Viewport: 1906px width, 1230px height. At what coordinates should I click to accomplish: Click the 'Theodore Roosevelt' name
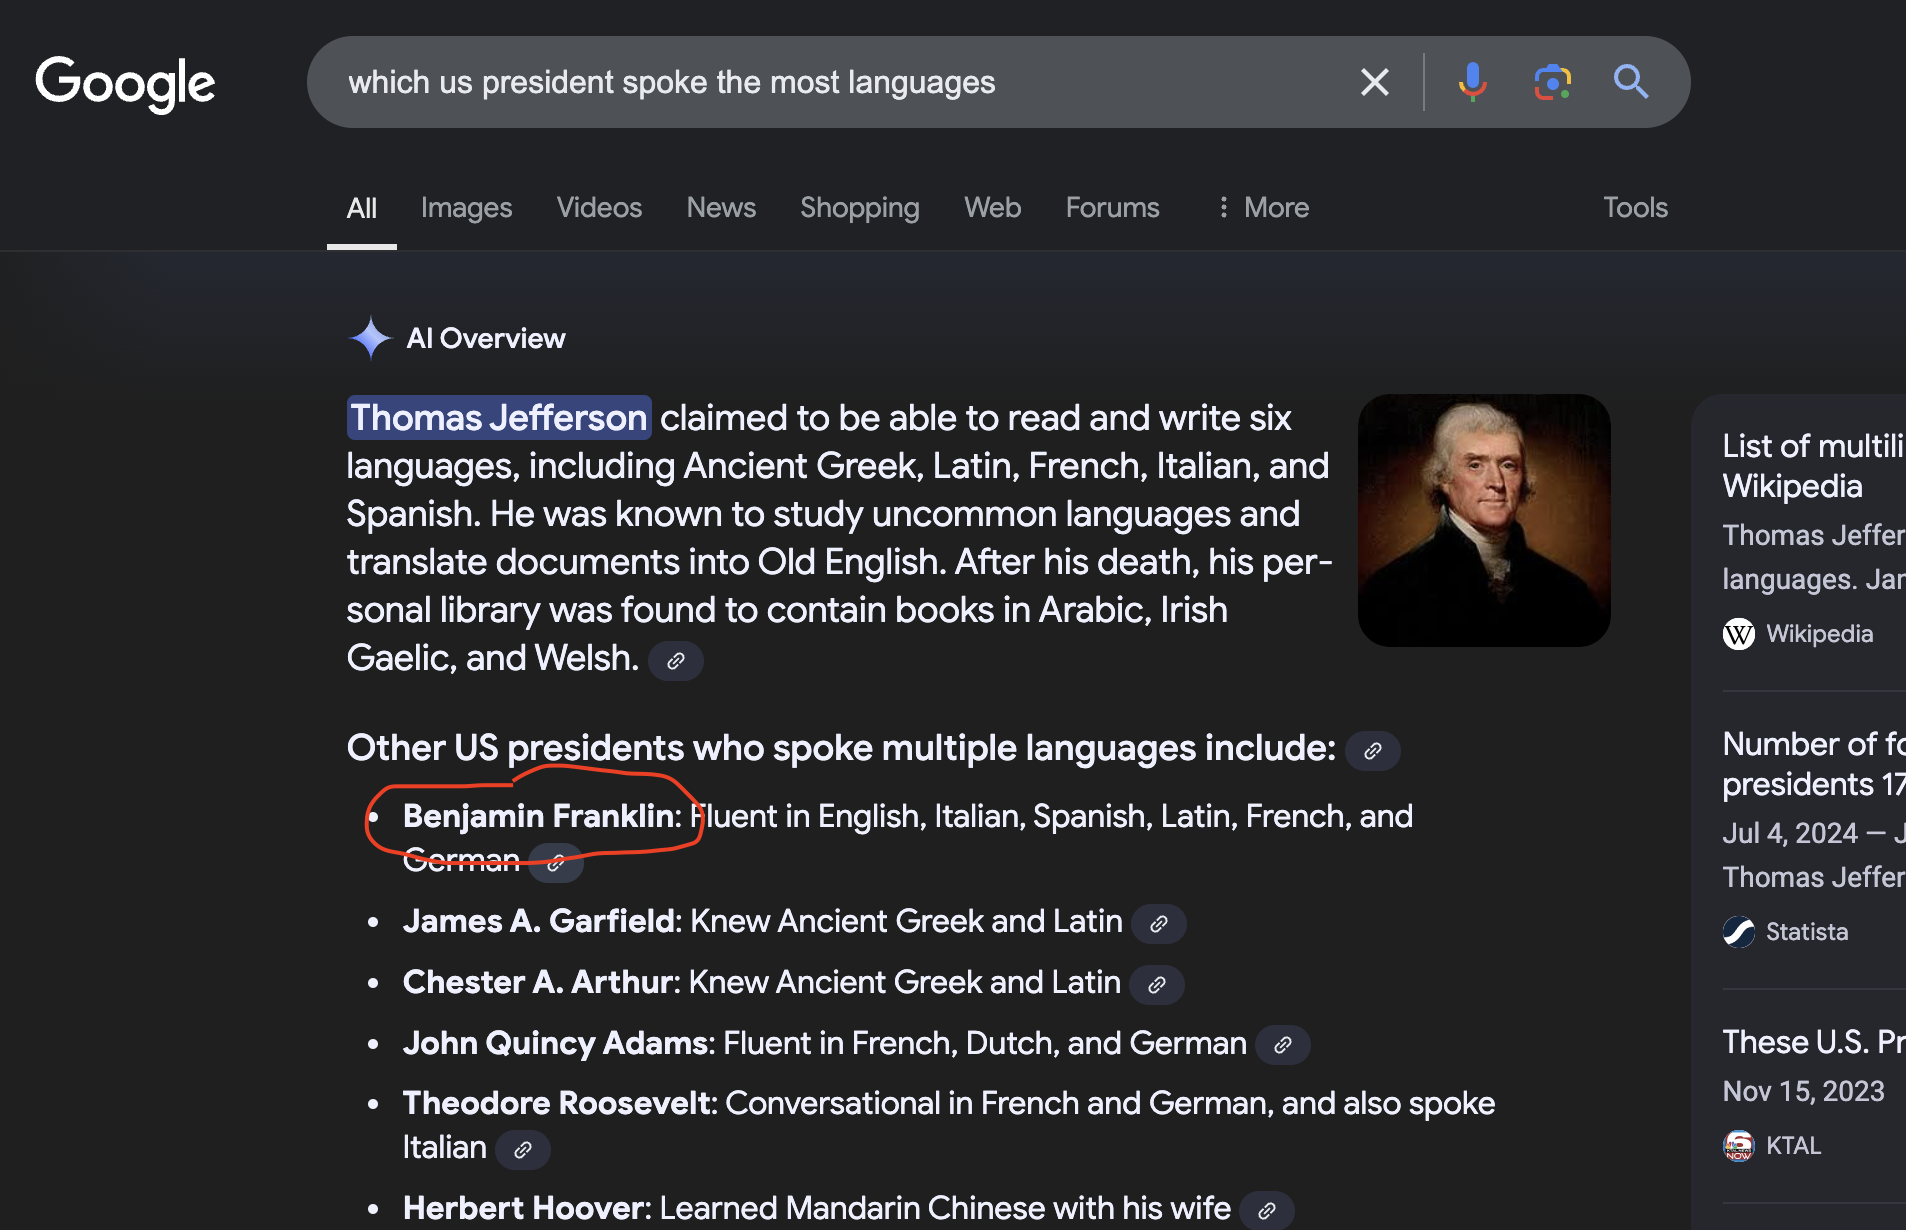(x=557, y=1103)
